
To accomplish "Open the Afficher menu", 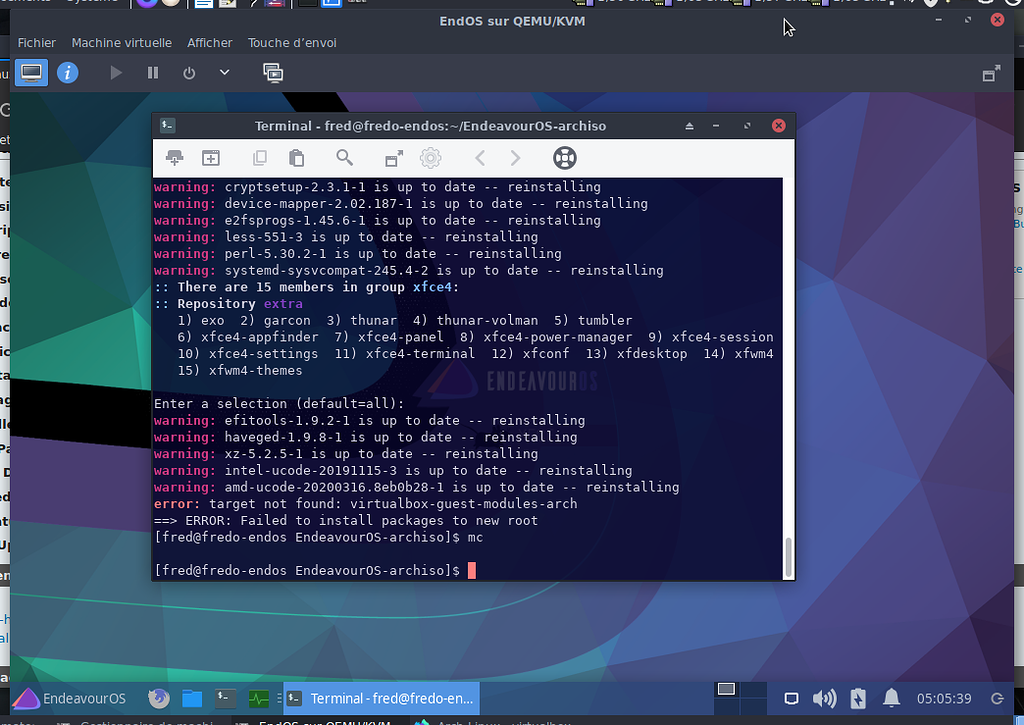I will (210, 43).
